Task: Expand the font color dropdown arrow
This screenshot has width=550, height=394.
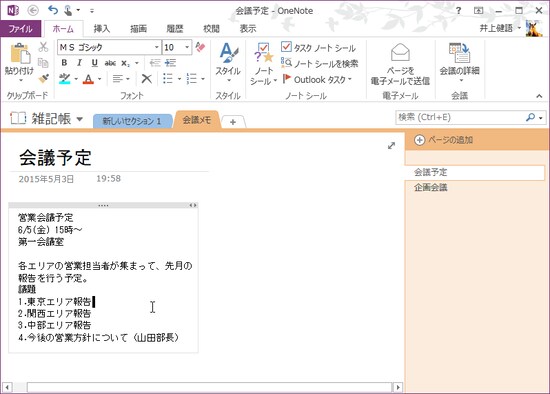Action: [100, 79]
